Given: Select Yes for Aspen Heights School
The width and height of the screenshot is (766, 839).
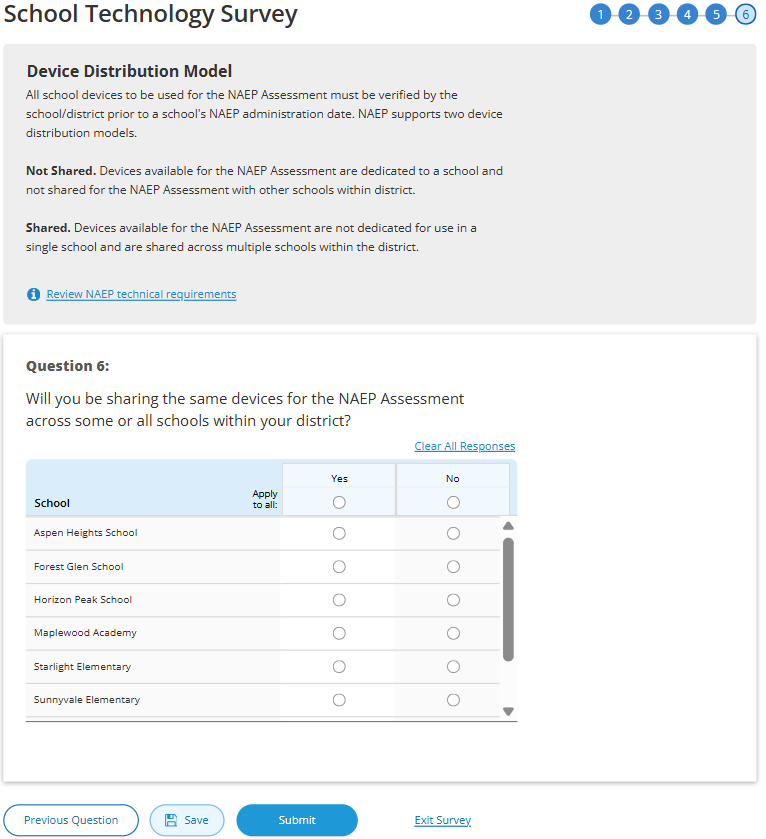Looking at the screenshot, I should tap(339, 533).
